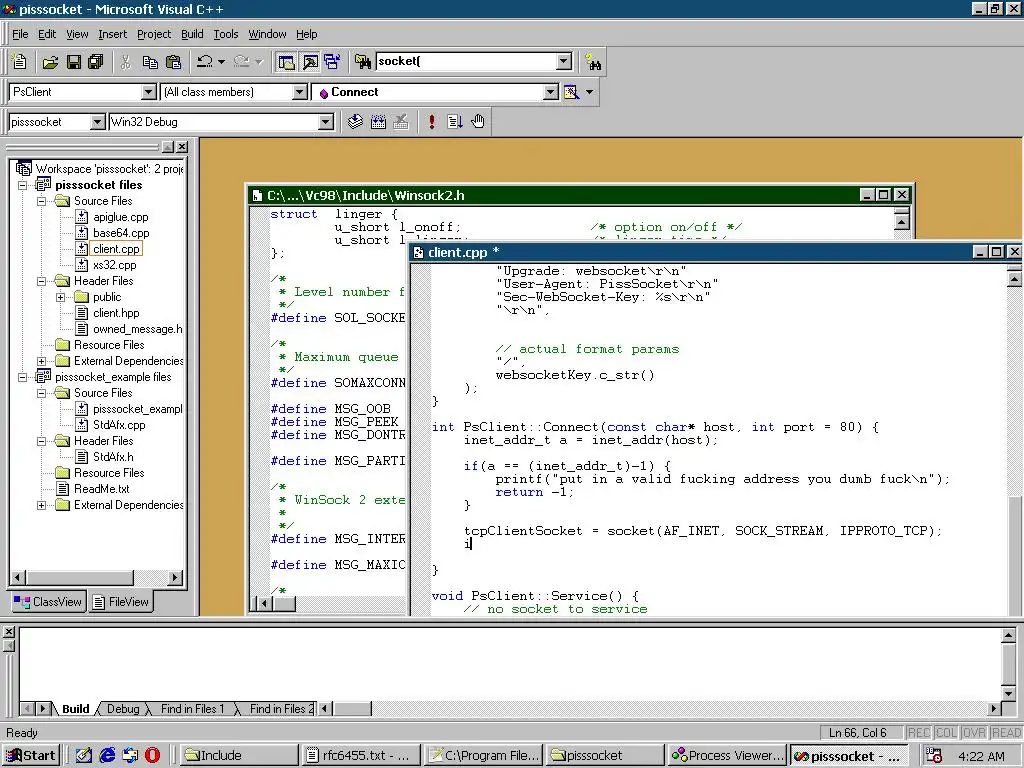Click the socket( find text field
This screenshot has width=1024, height=768.
point(464,62)
